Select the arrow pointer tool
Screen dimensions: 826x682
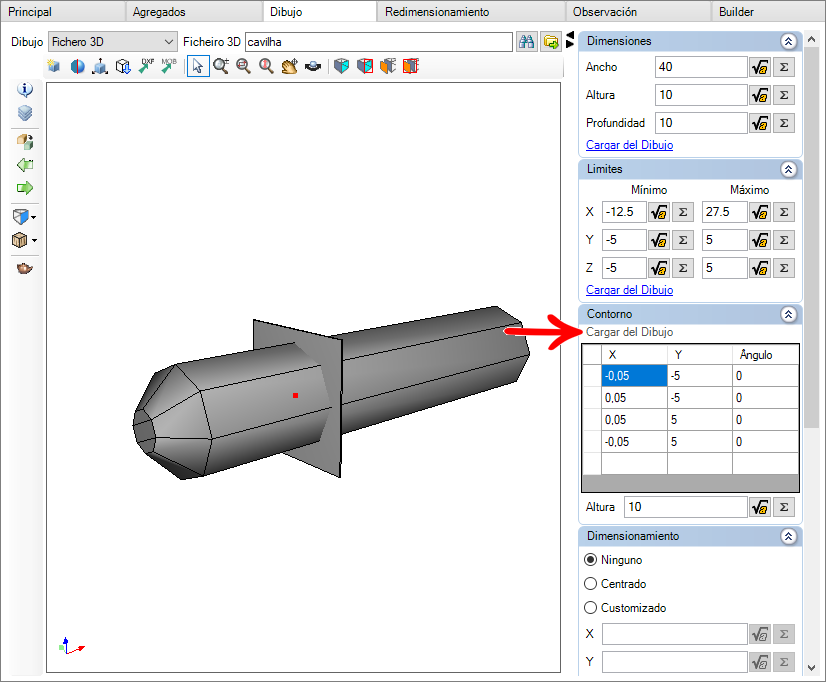(x=198, y=66)
